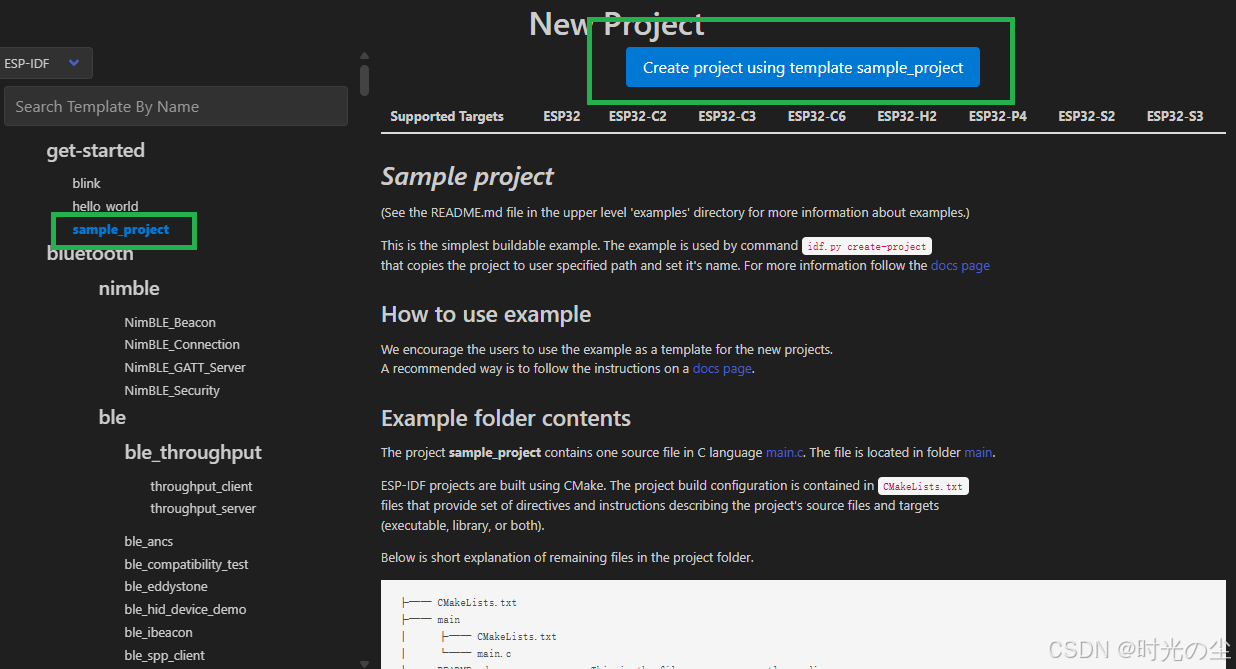Select the throughput_client template
The height and width of the screenshot is (669, 1236).
[201, 486]
